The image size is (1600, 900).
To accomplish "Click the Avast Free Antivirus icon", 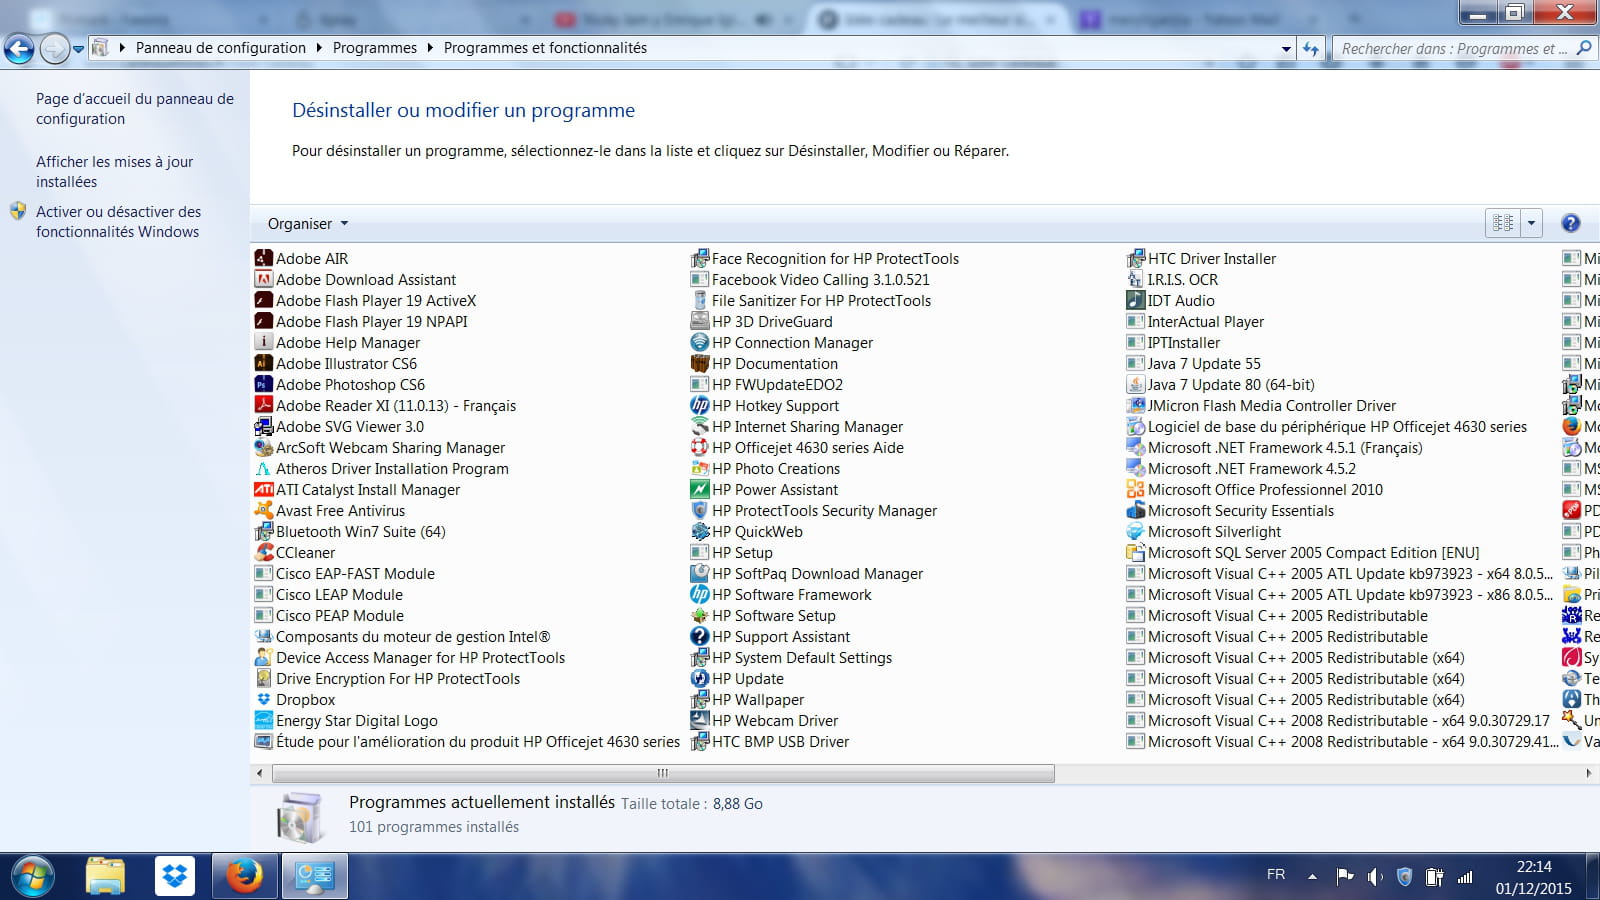I will click(263, 510).
